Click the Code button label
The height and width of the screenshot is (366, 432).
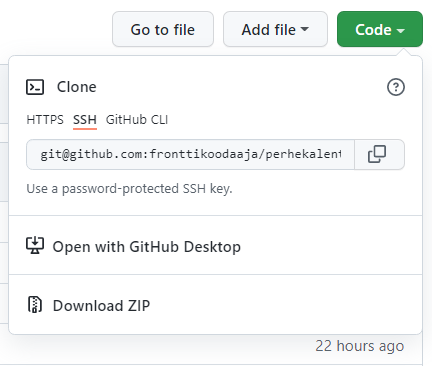(x=373, y=30)
